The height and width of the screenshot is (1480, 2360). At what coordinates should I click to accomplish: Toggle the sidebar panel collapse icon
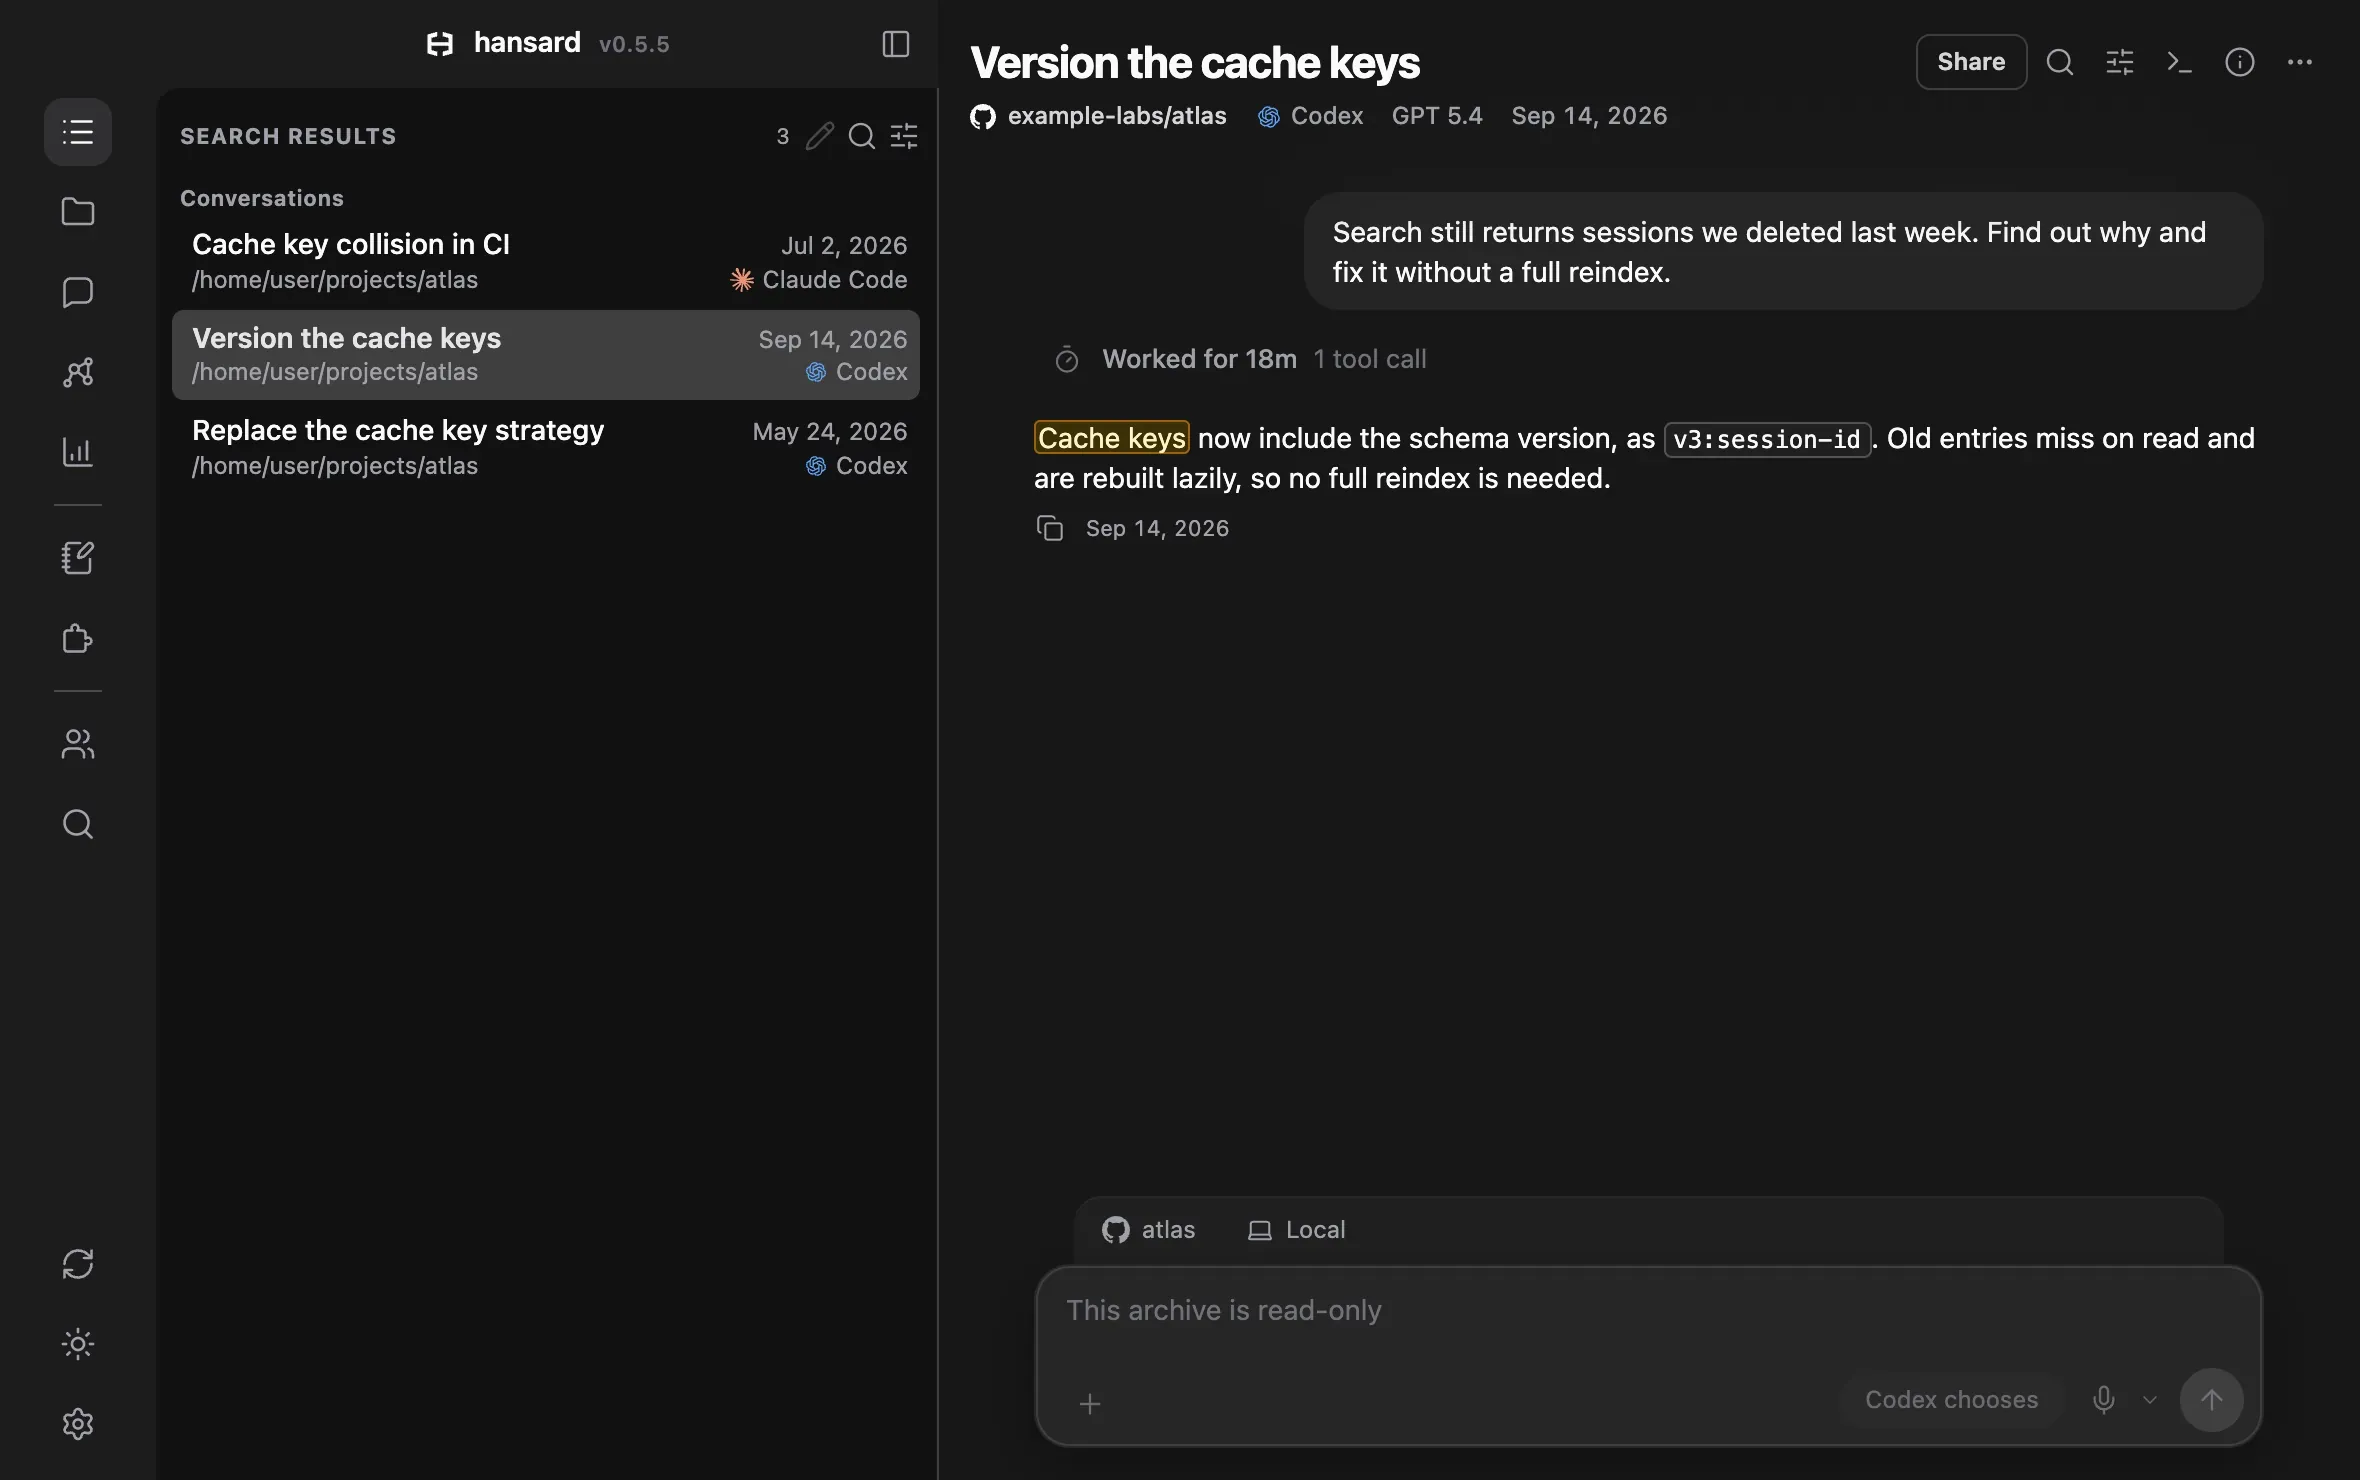pyautogui.click(x=896, y=44)
